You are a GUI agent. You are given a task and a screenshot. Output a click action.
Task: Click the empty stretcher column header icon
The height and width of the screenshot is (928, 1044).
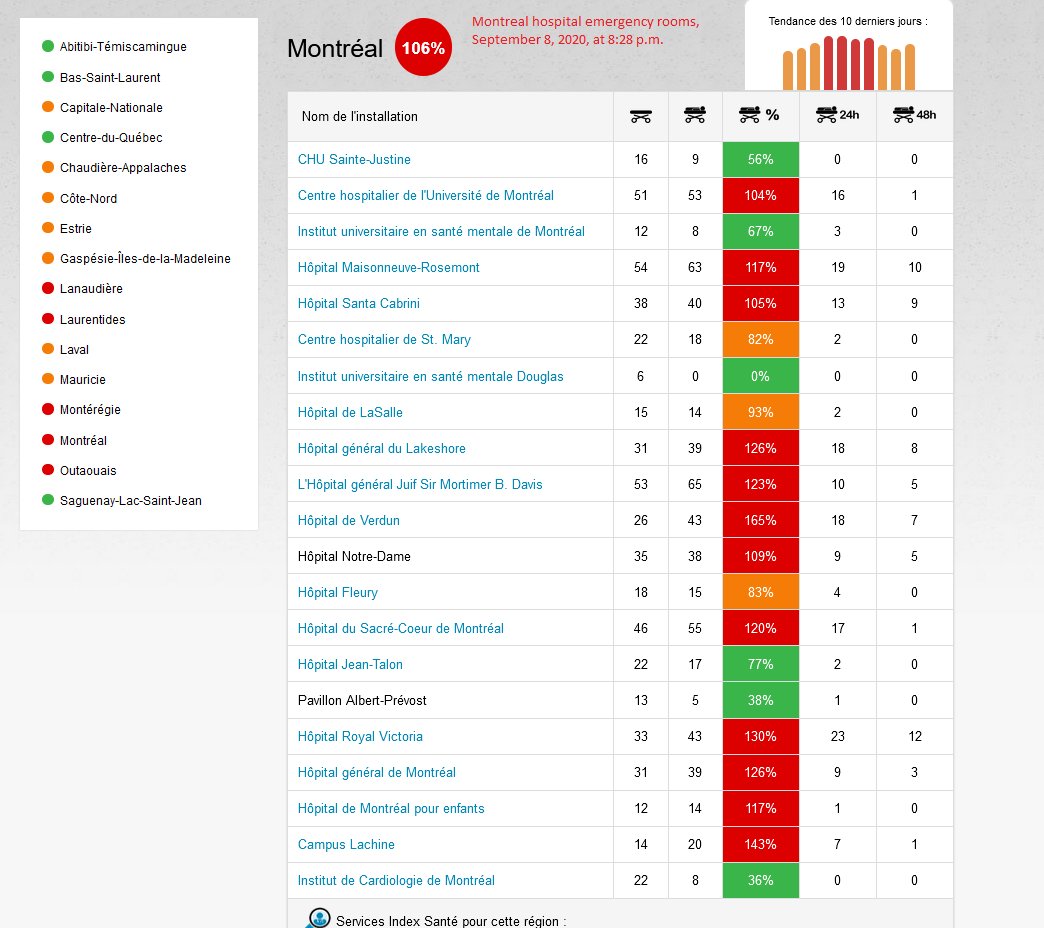tap(640, 115)
